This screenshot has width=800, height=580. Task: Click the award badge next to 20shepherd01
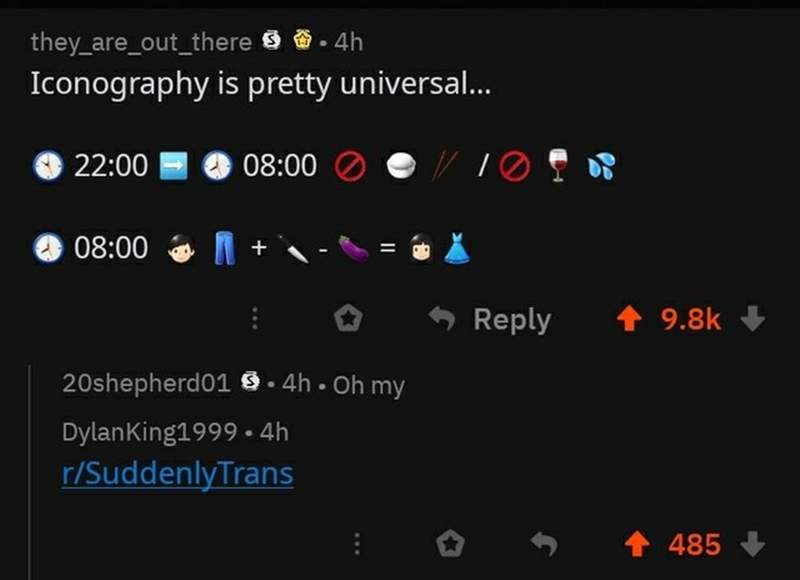coord(250,381)
